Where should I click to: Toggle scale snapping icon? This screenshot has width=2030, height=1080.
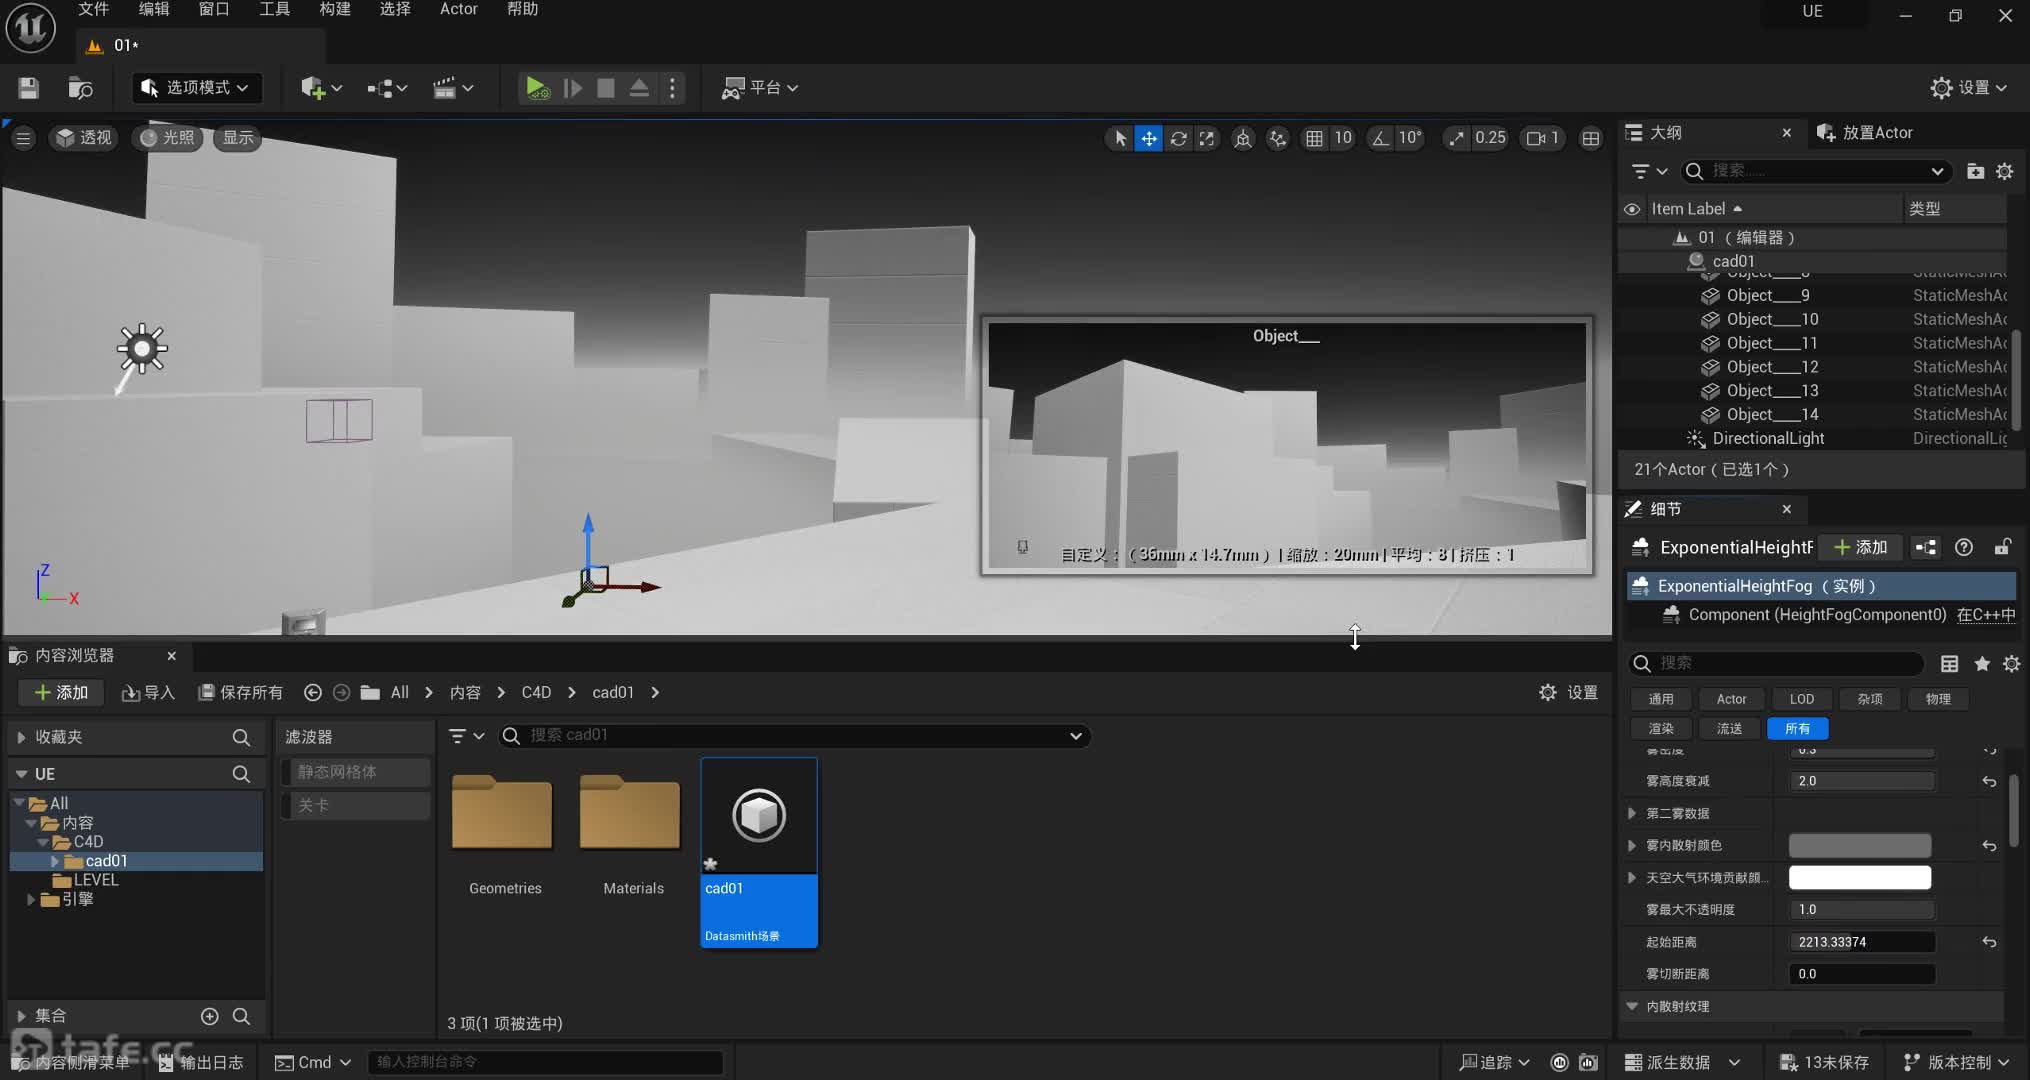1456,138
